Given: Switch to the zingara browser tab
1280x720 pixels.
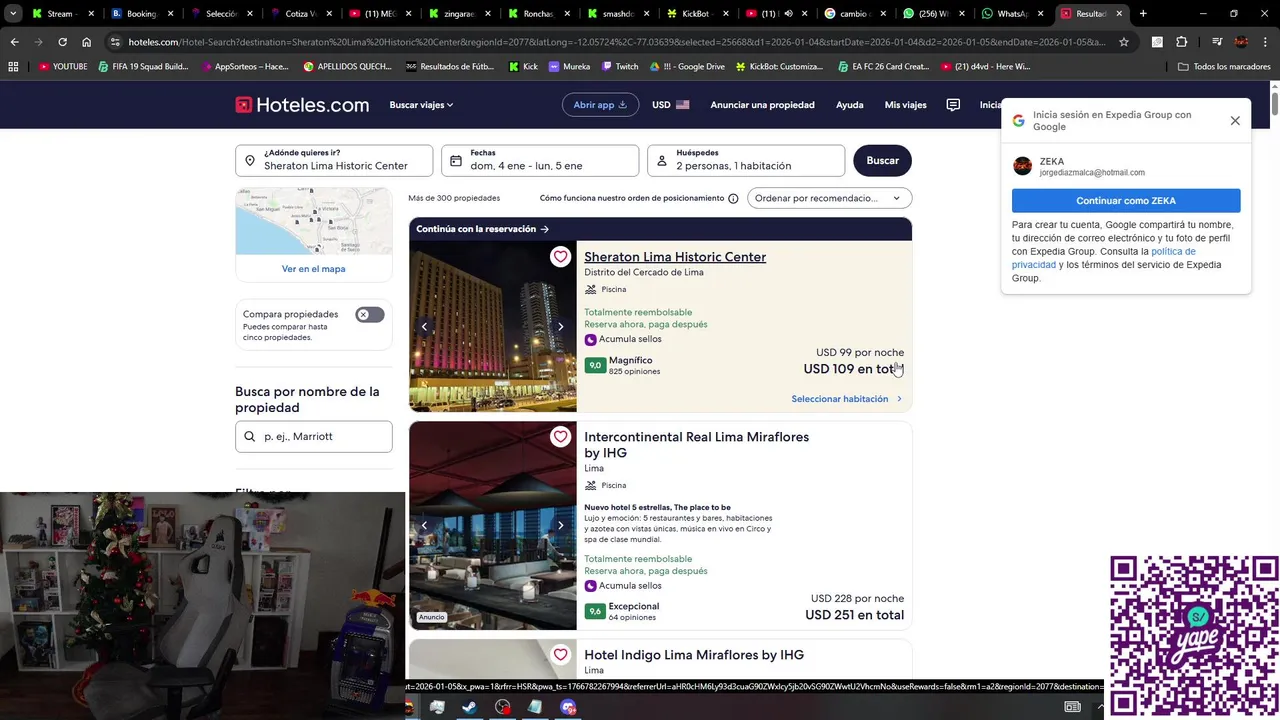Looking at the screenshot, I should pos(458,14).
